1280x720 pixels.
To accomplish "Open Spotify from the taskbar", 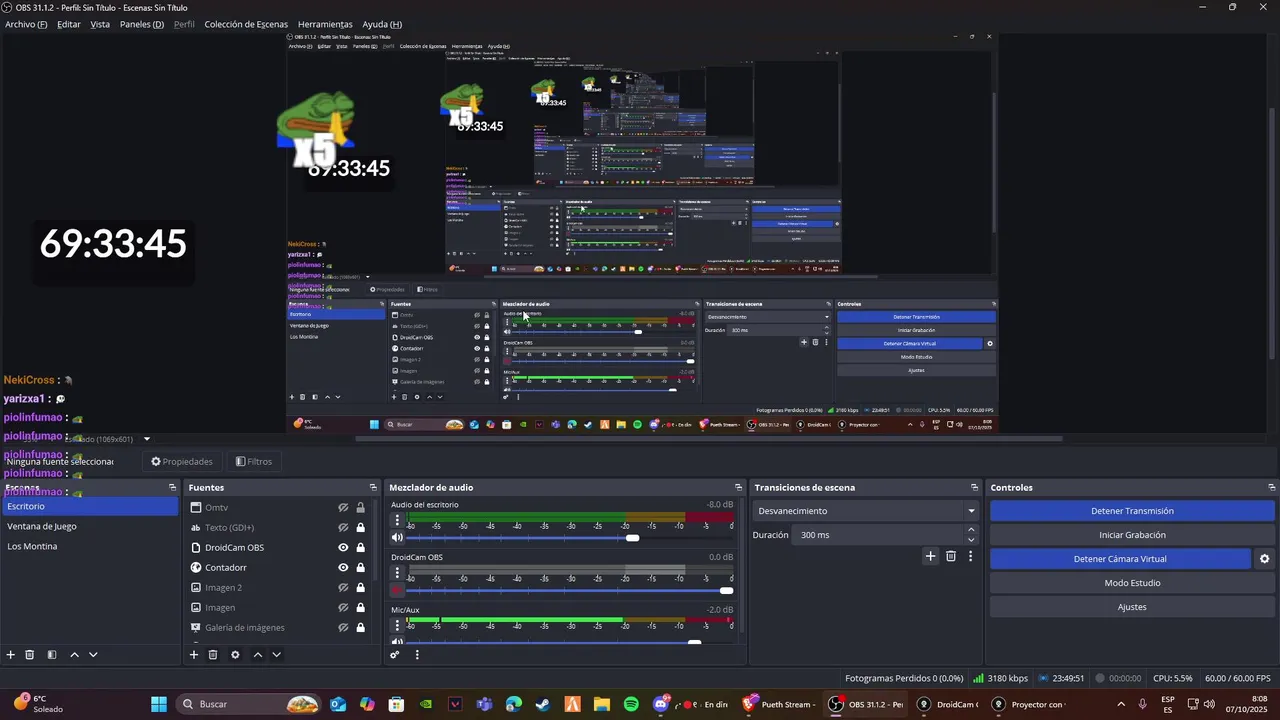I will tap(631, 704).
